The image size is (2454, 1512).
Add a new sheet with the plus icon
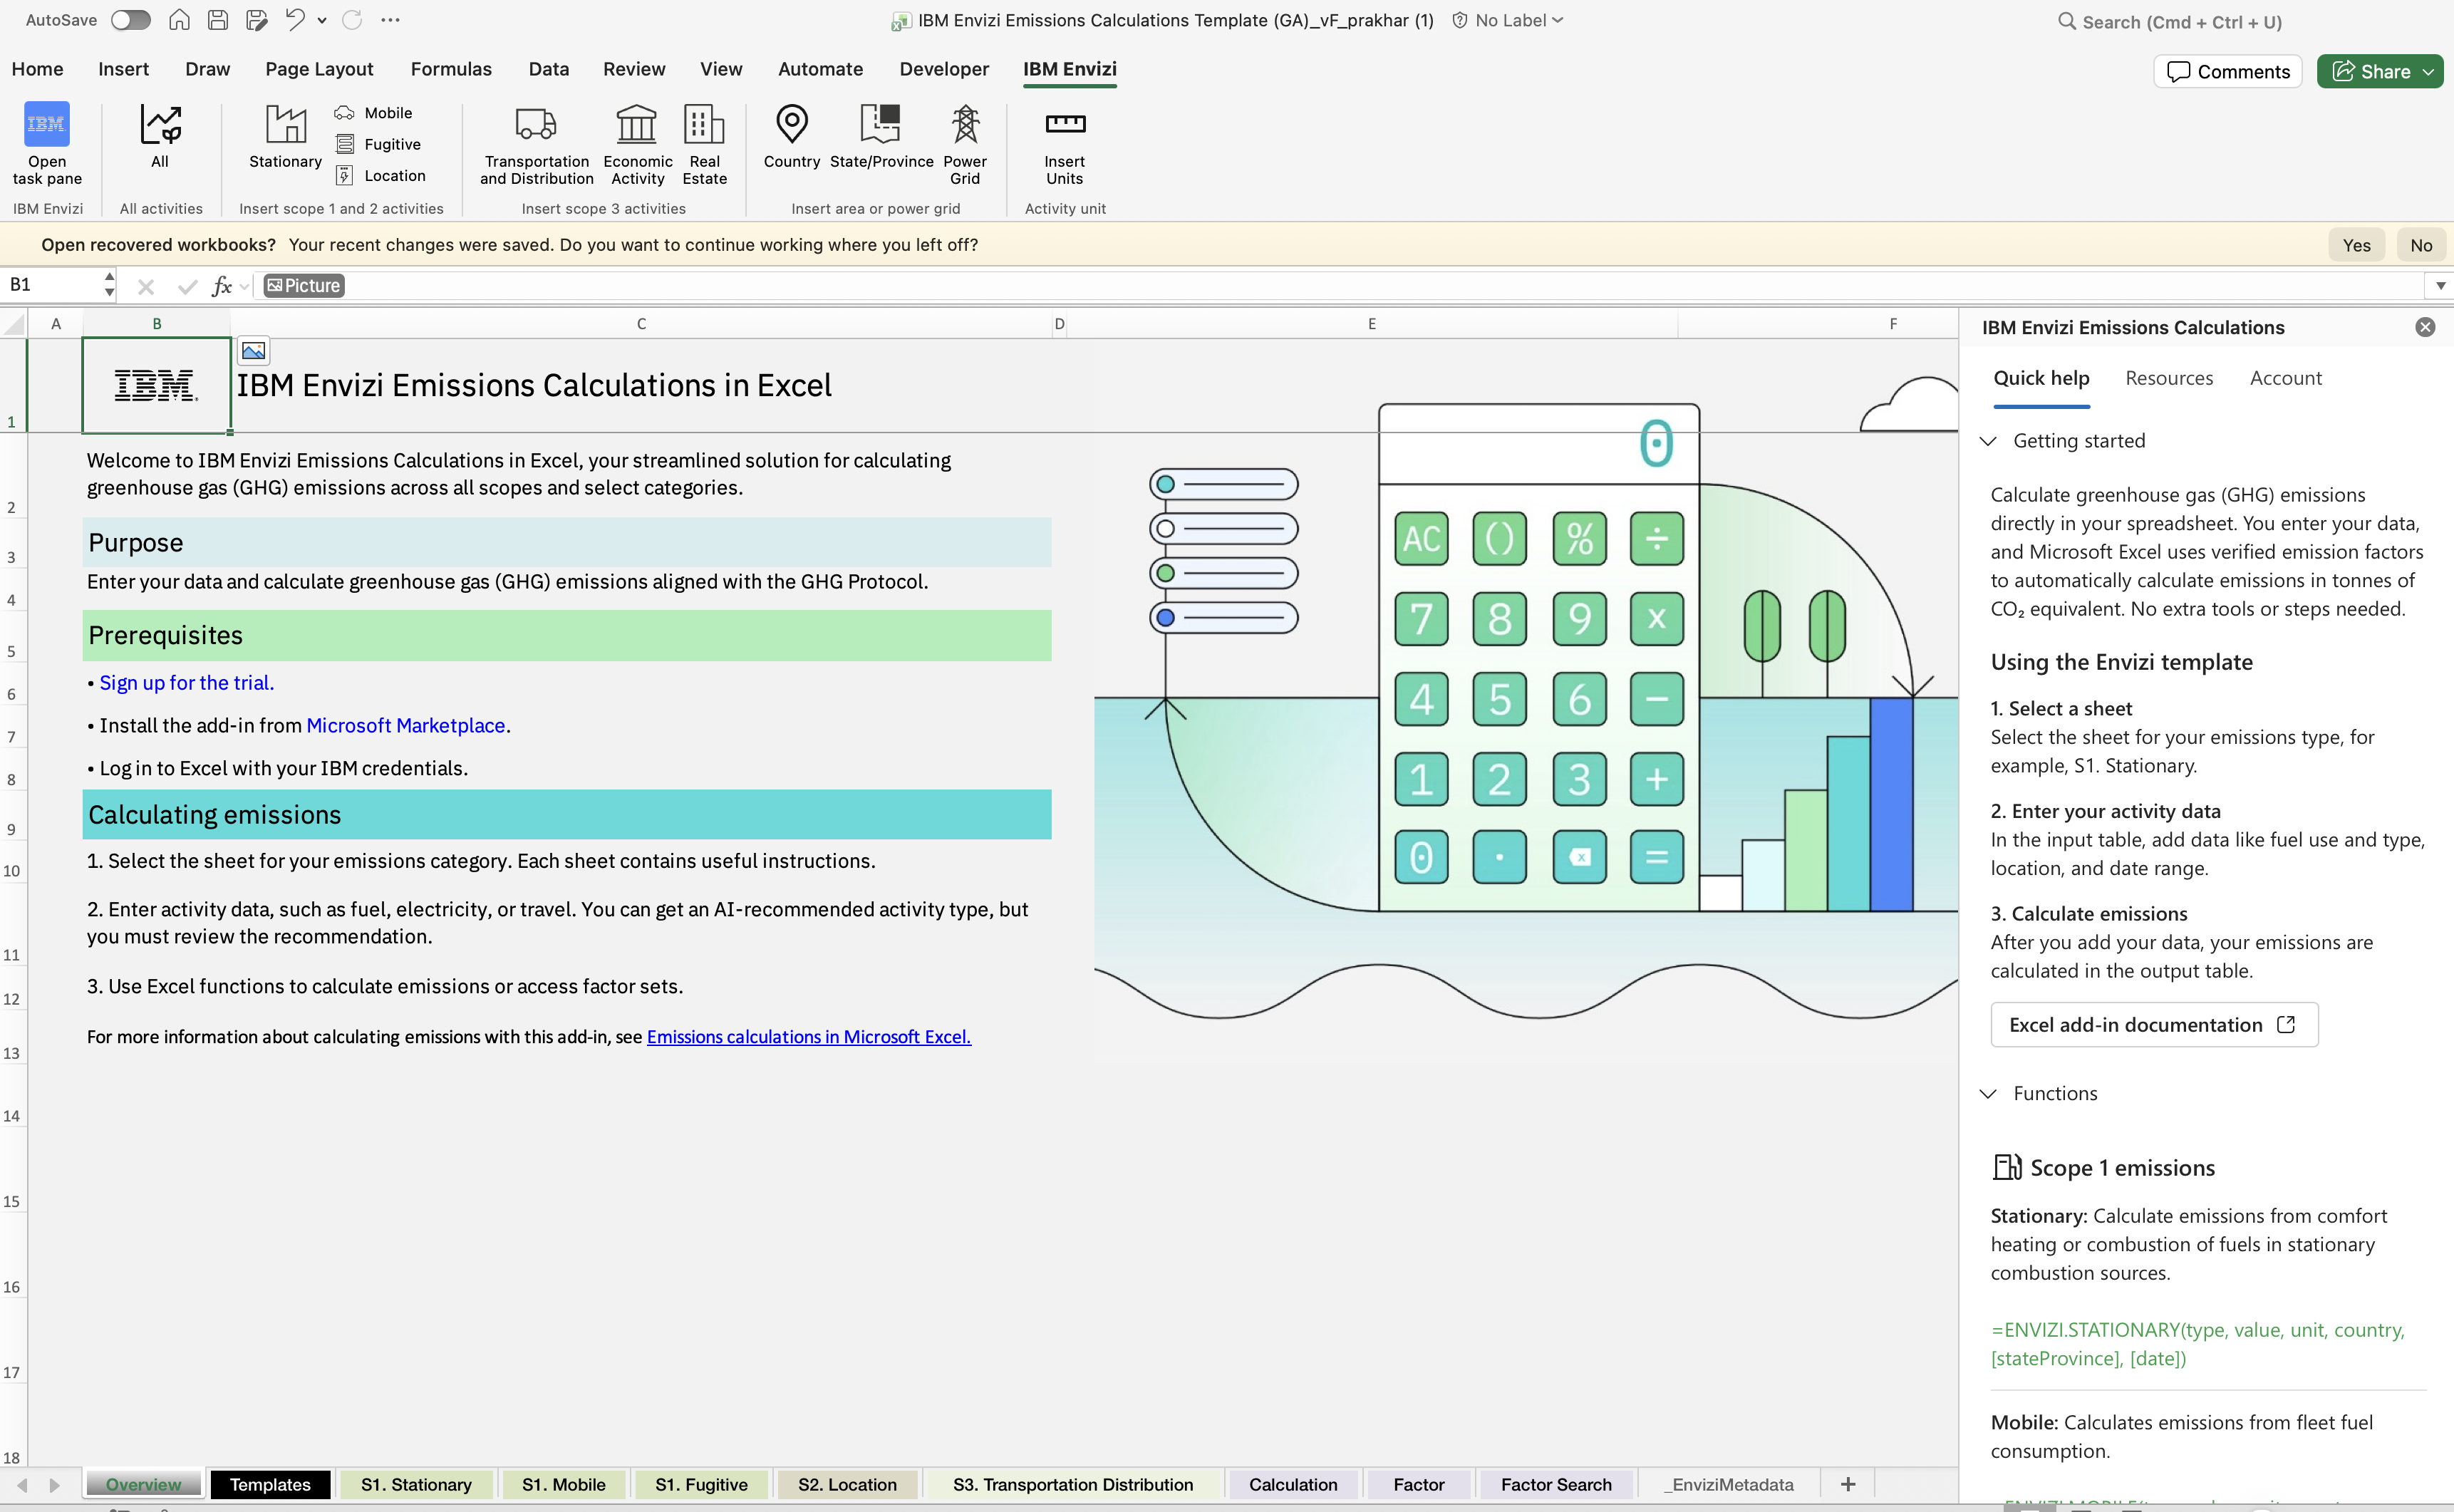tap(1848, 1484)
